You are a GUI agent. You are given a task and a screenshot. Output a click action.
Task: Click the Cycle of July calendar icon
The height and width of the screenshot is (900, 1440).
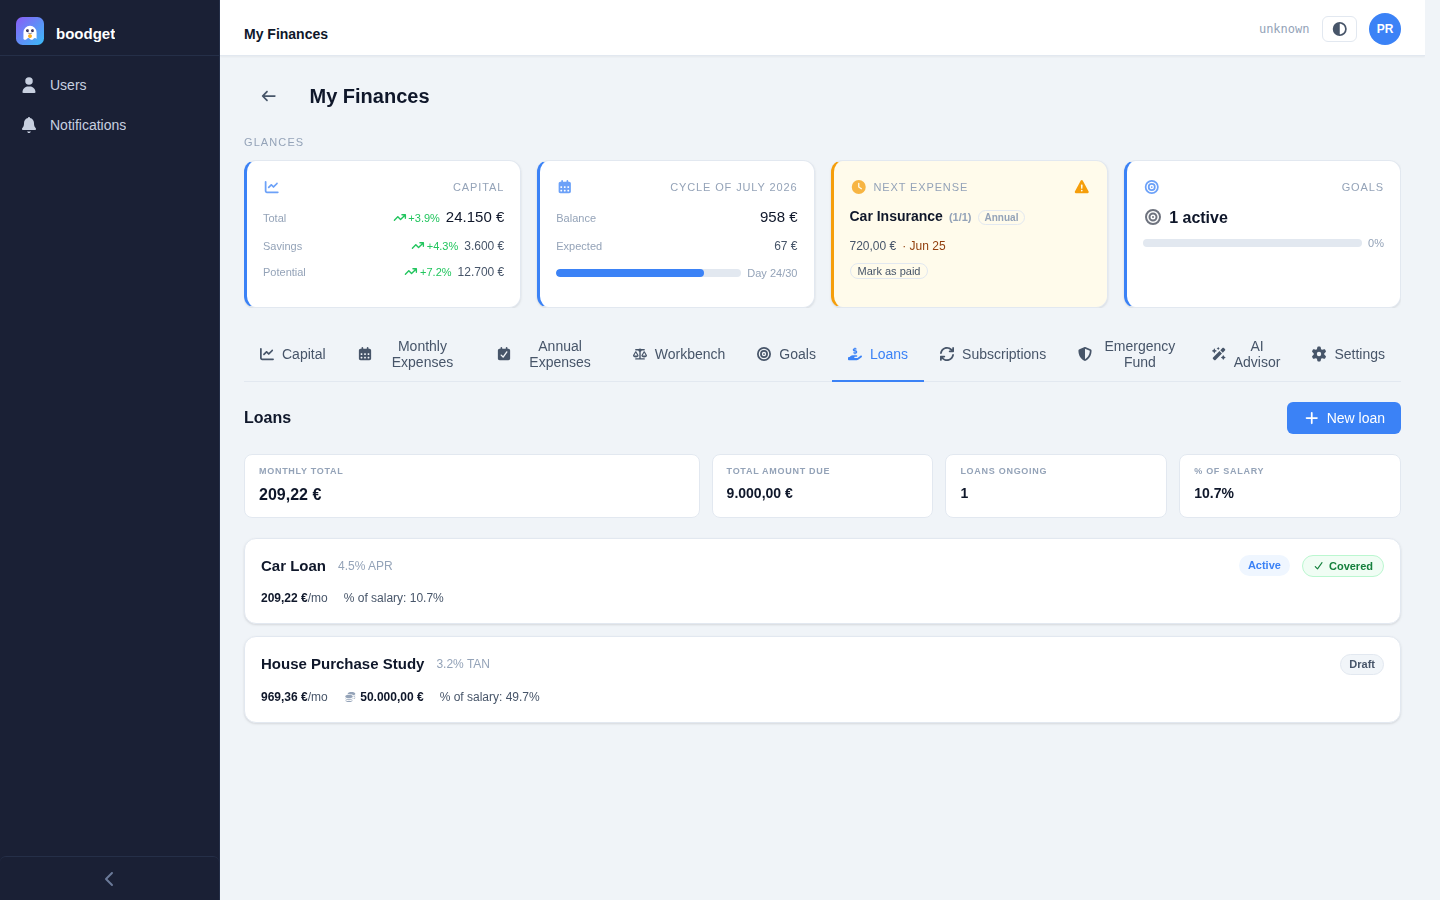564,187
